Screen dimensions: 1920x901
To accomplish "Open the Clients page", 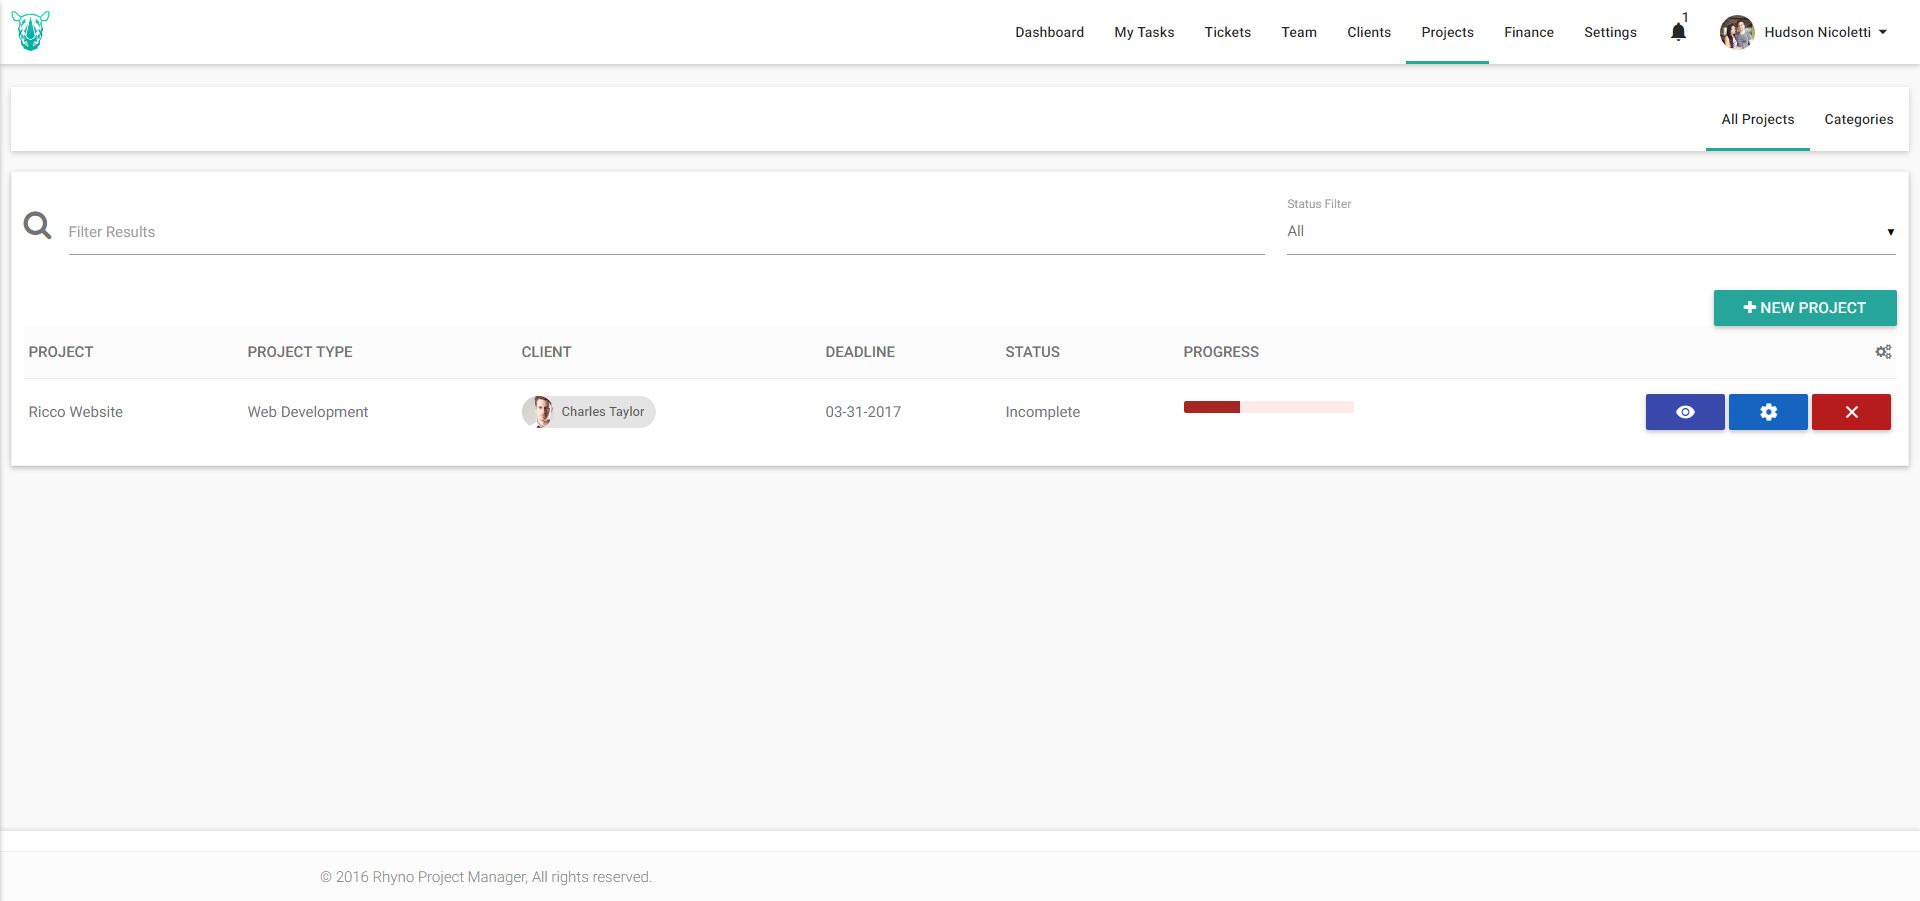I will point(1368,32).
